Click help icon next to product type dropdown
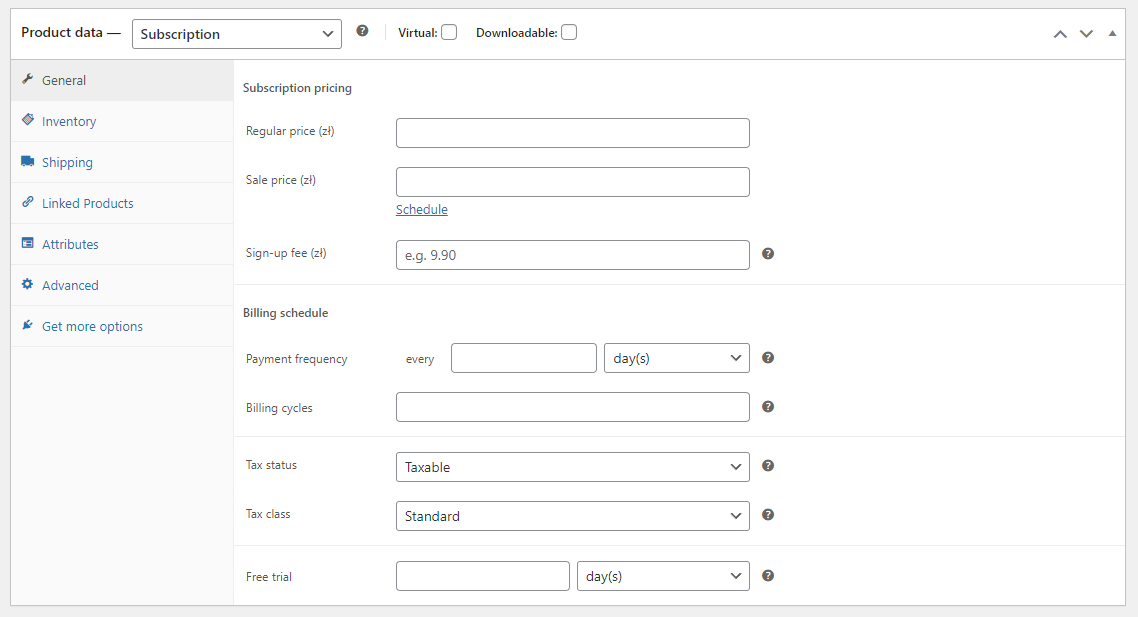 point(362,31)
